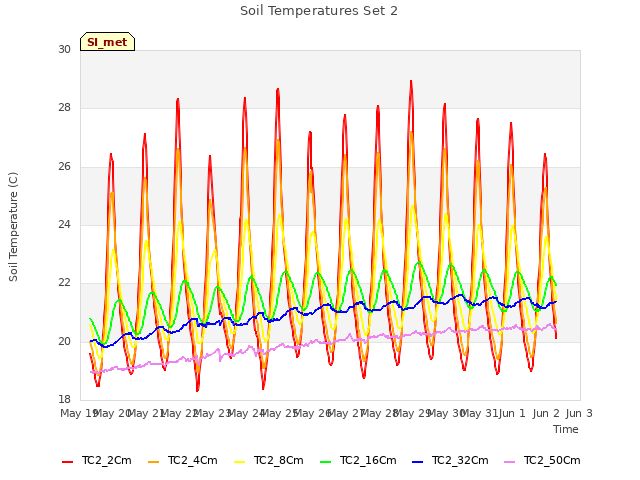This screenshot has height=480, width=640.
Task: Select the TC2_16Cm legend label
Action: (368, 460)
